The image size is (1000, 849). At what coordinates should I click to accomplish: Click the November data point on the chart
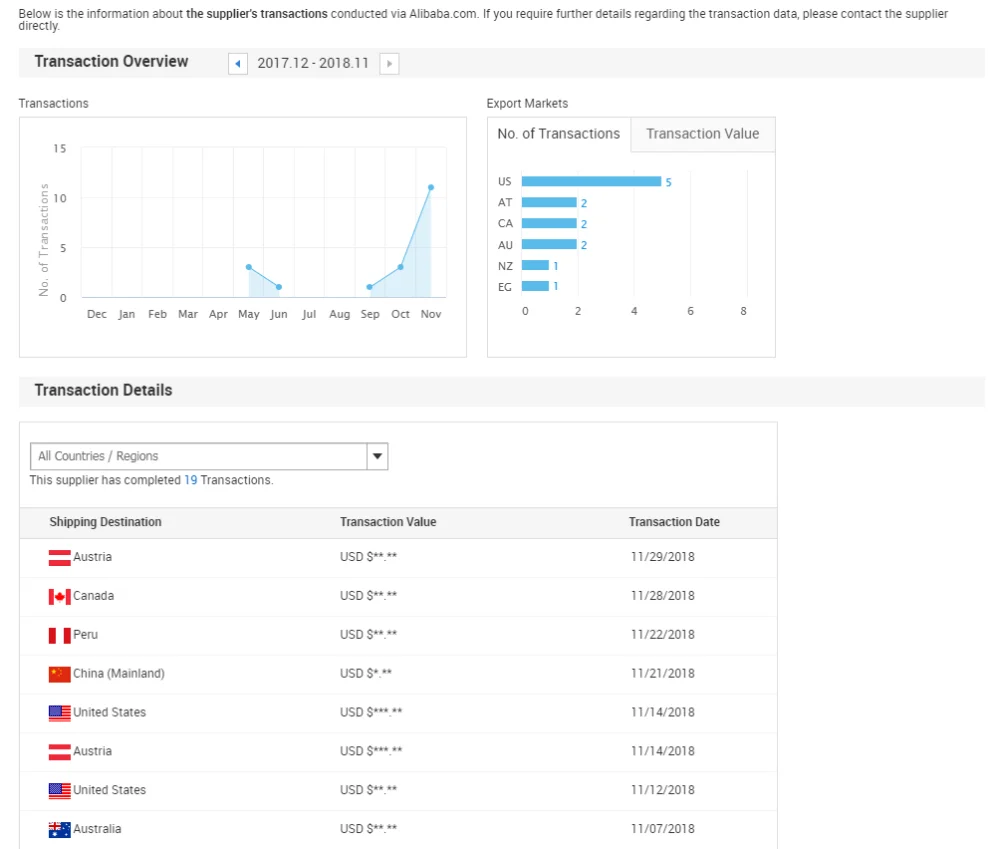click(431, 187)
